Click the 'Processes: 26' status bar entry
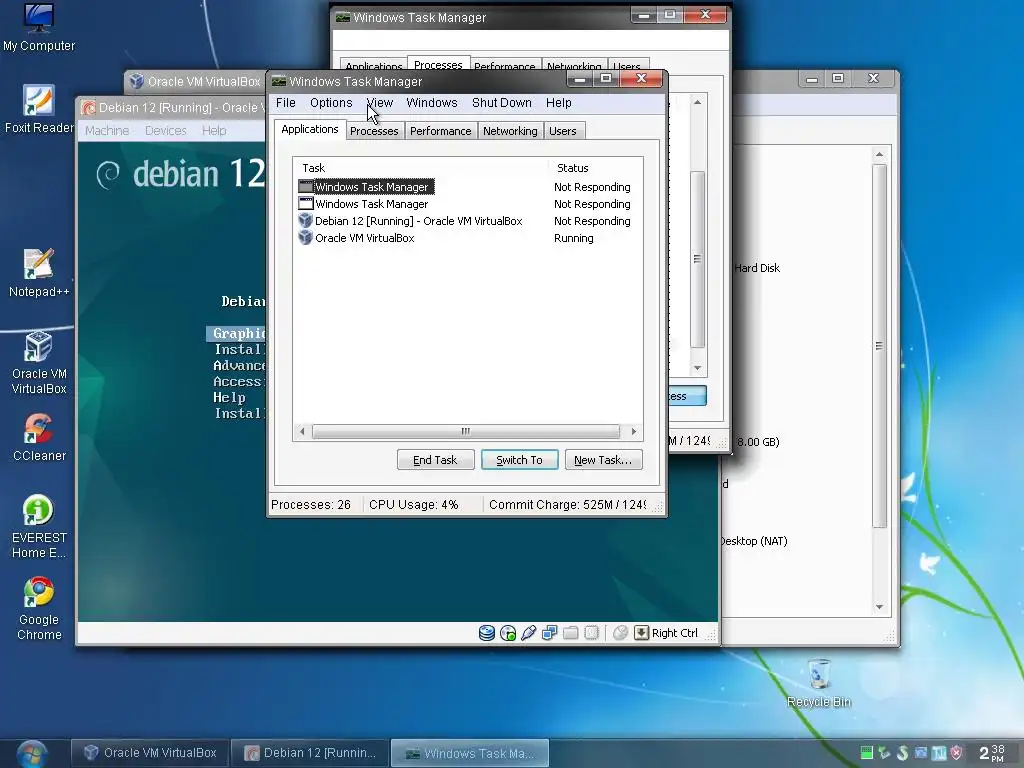1024x768 pixels. tap(311, 505)
